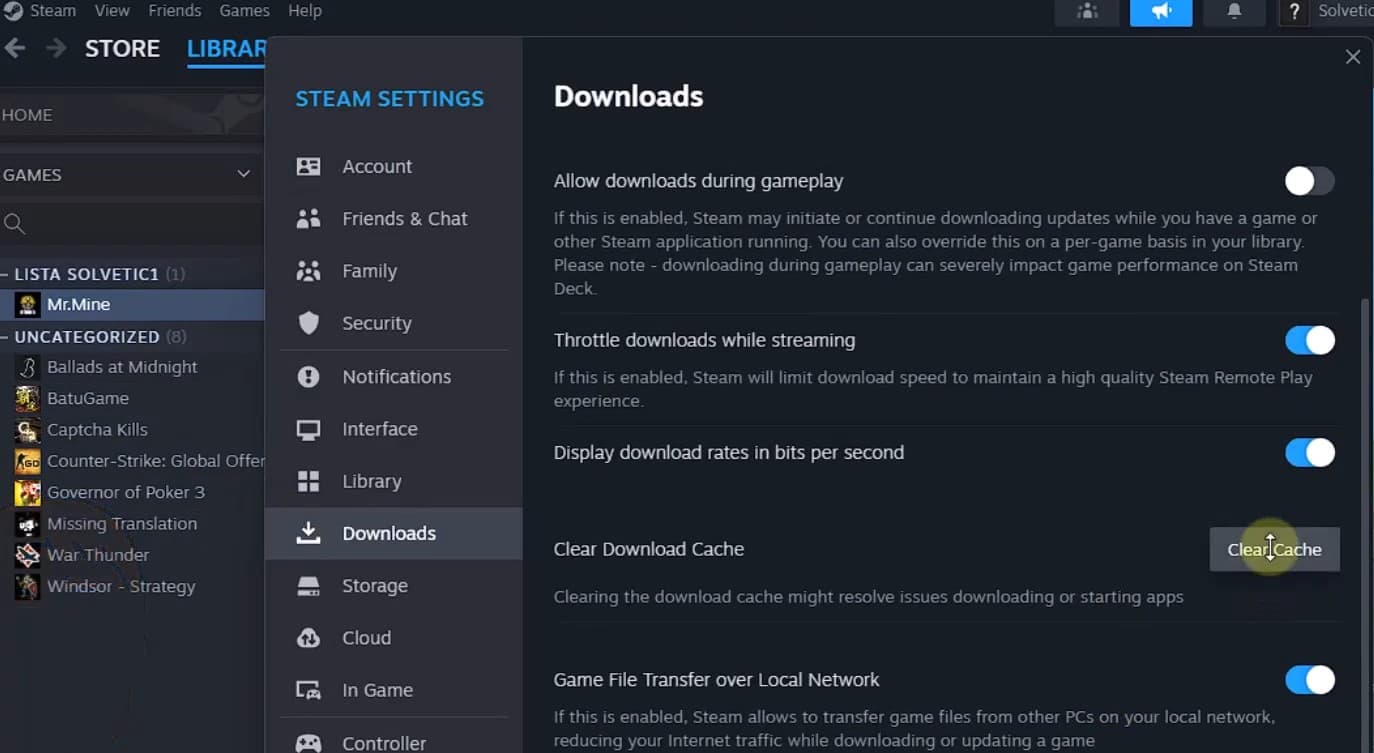Click the War Thunder game icon
This screenshot has width=1374, height=753.
pyautogui.click(x=28, y=555)
